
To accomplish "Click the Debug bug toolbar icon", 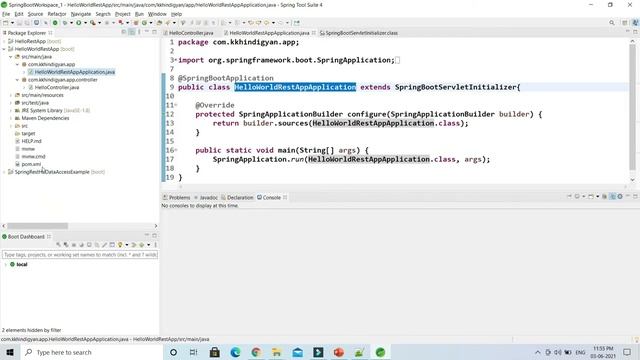I will click(x=64, y=23).
